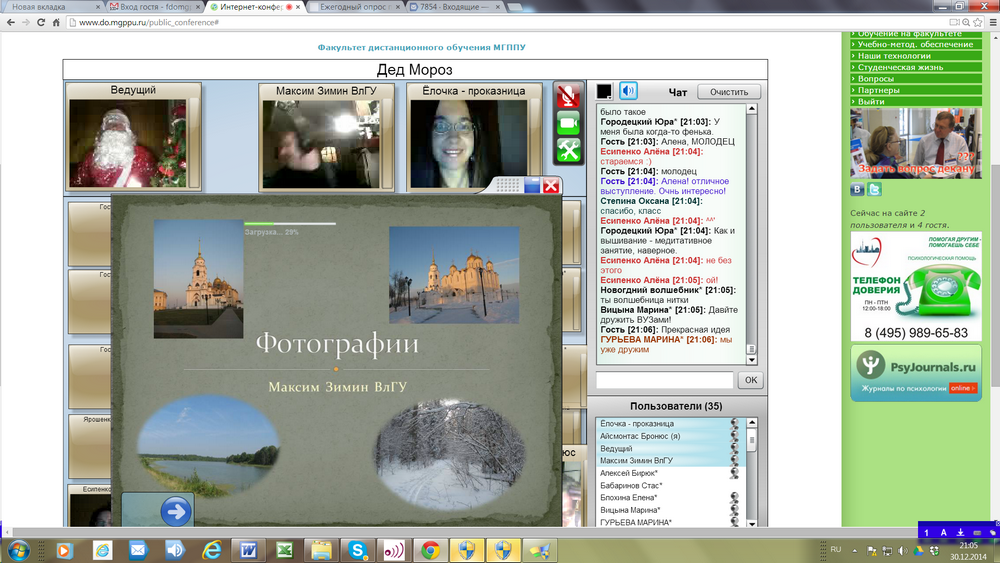Toggle the green video camera button
Screen dimensions: 1000x563
[568, 123]
